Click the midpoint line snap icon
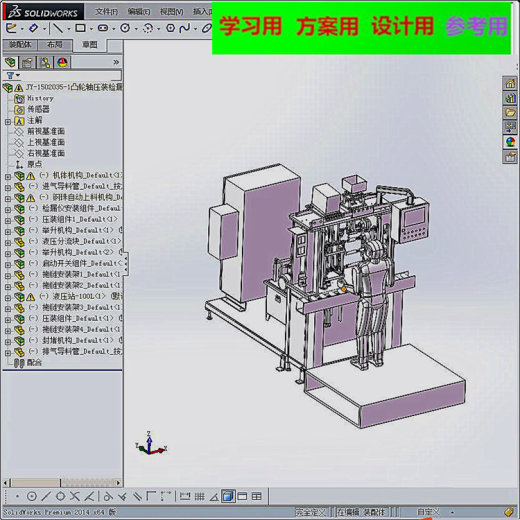The height and width of the screenshot is (520, 520). coord(46,497)
